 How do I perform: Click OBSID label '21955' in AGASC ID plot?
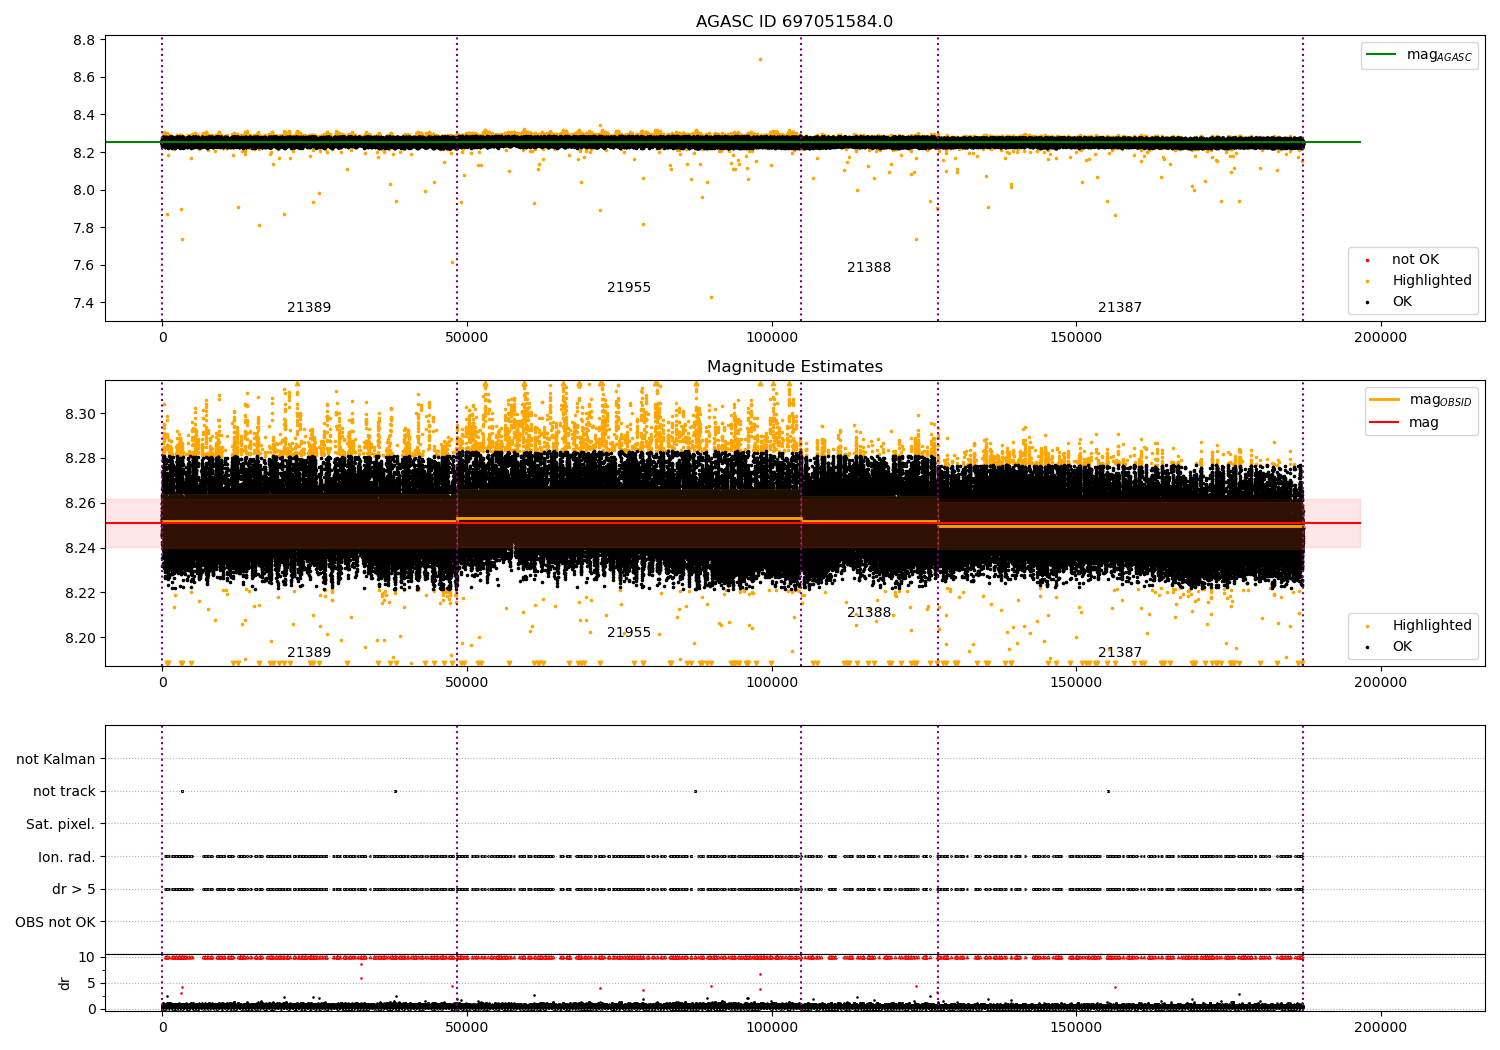(x=629, y=288)
